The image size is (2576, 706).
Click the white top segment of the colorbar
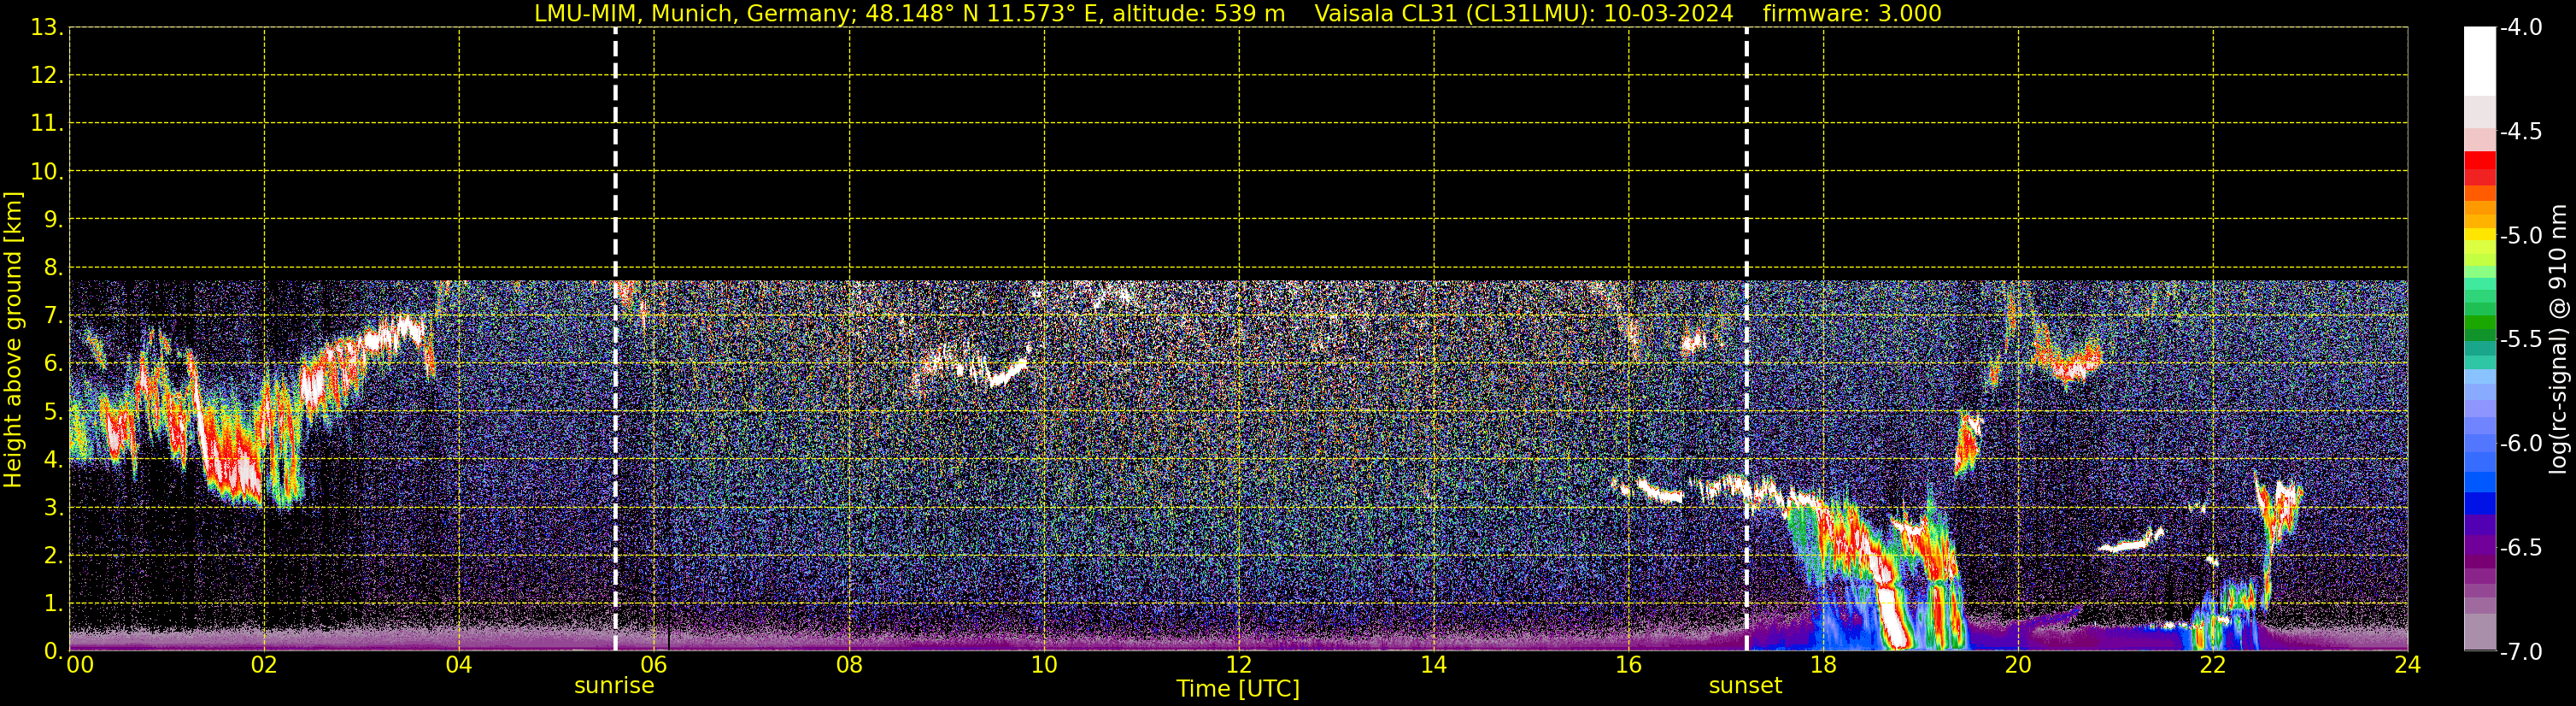pyautogui.click(x=2480, y=61)
